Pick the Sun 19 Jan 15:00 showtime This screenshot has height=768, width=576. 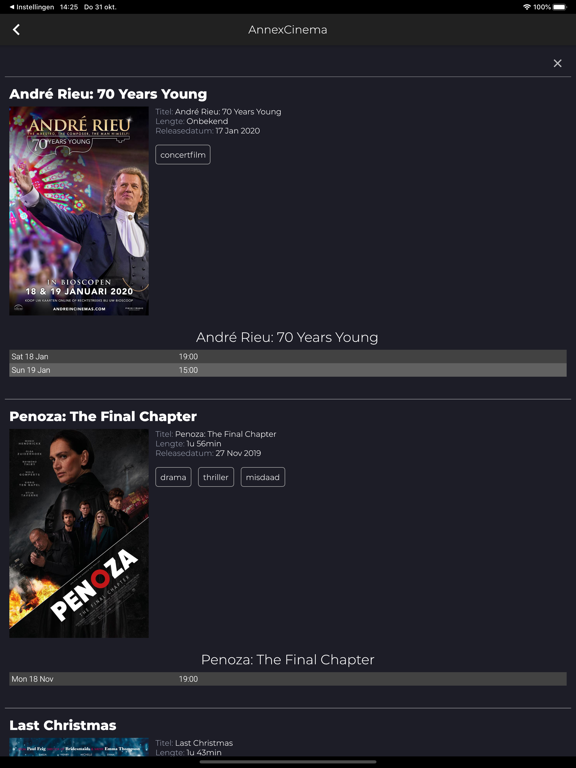(x=288, y=370)
